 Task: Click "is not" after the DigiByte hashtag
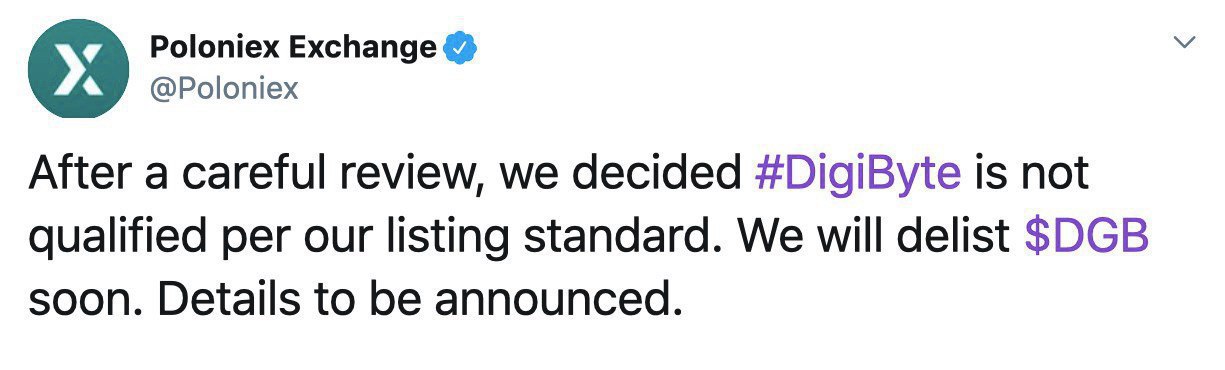1030,174
